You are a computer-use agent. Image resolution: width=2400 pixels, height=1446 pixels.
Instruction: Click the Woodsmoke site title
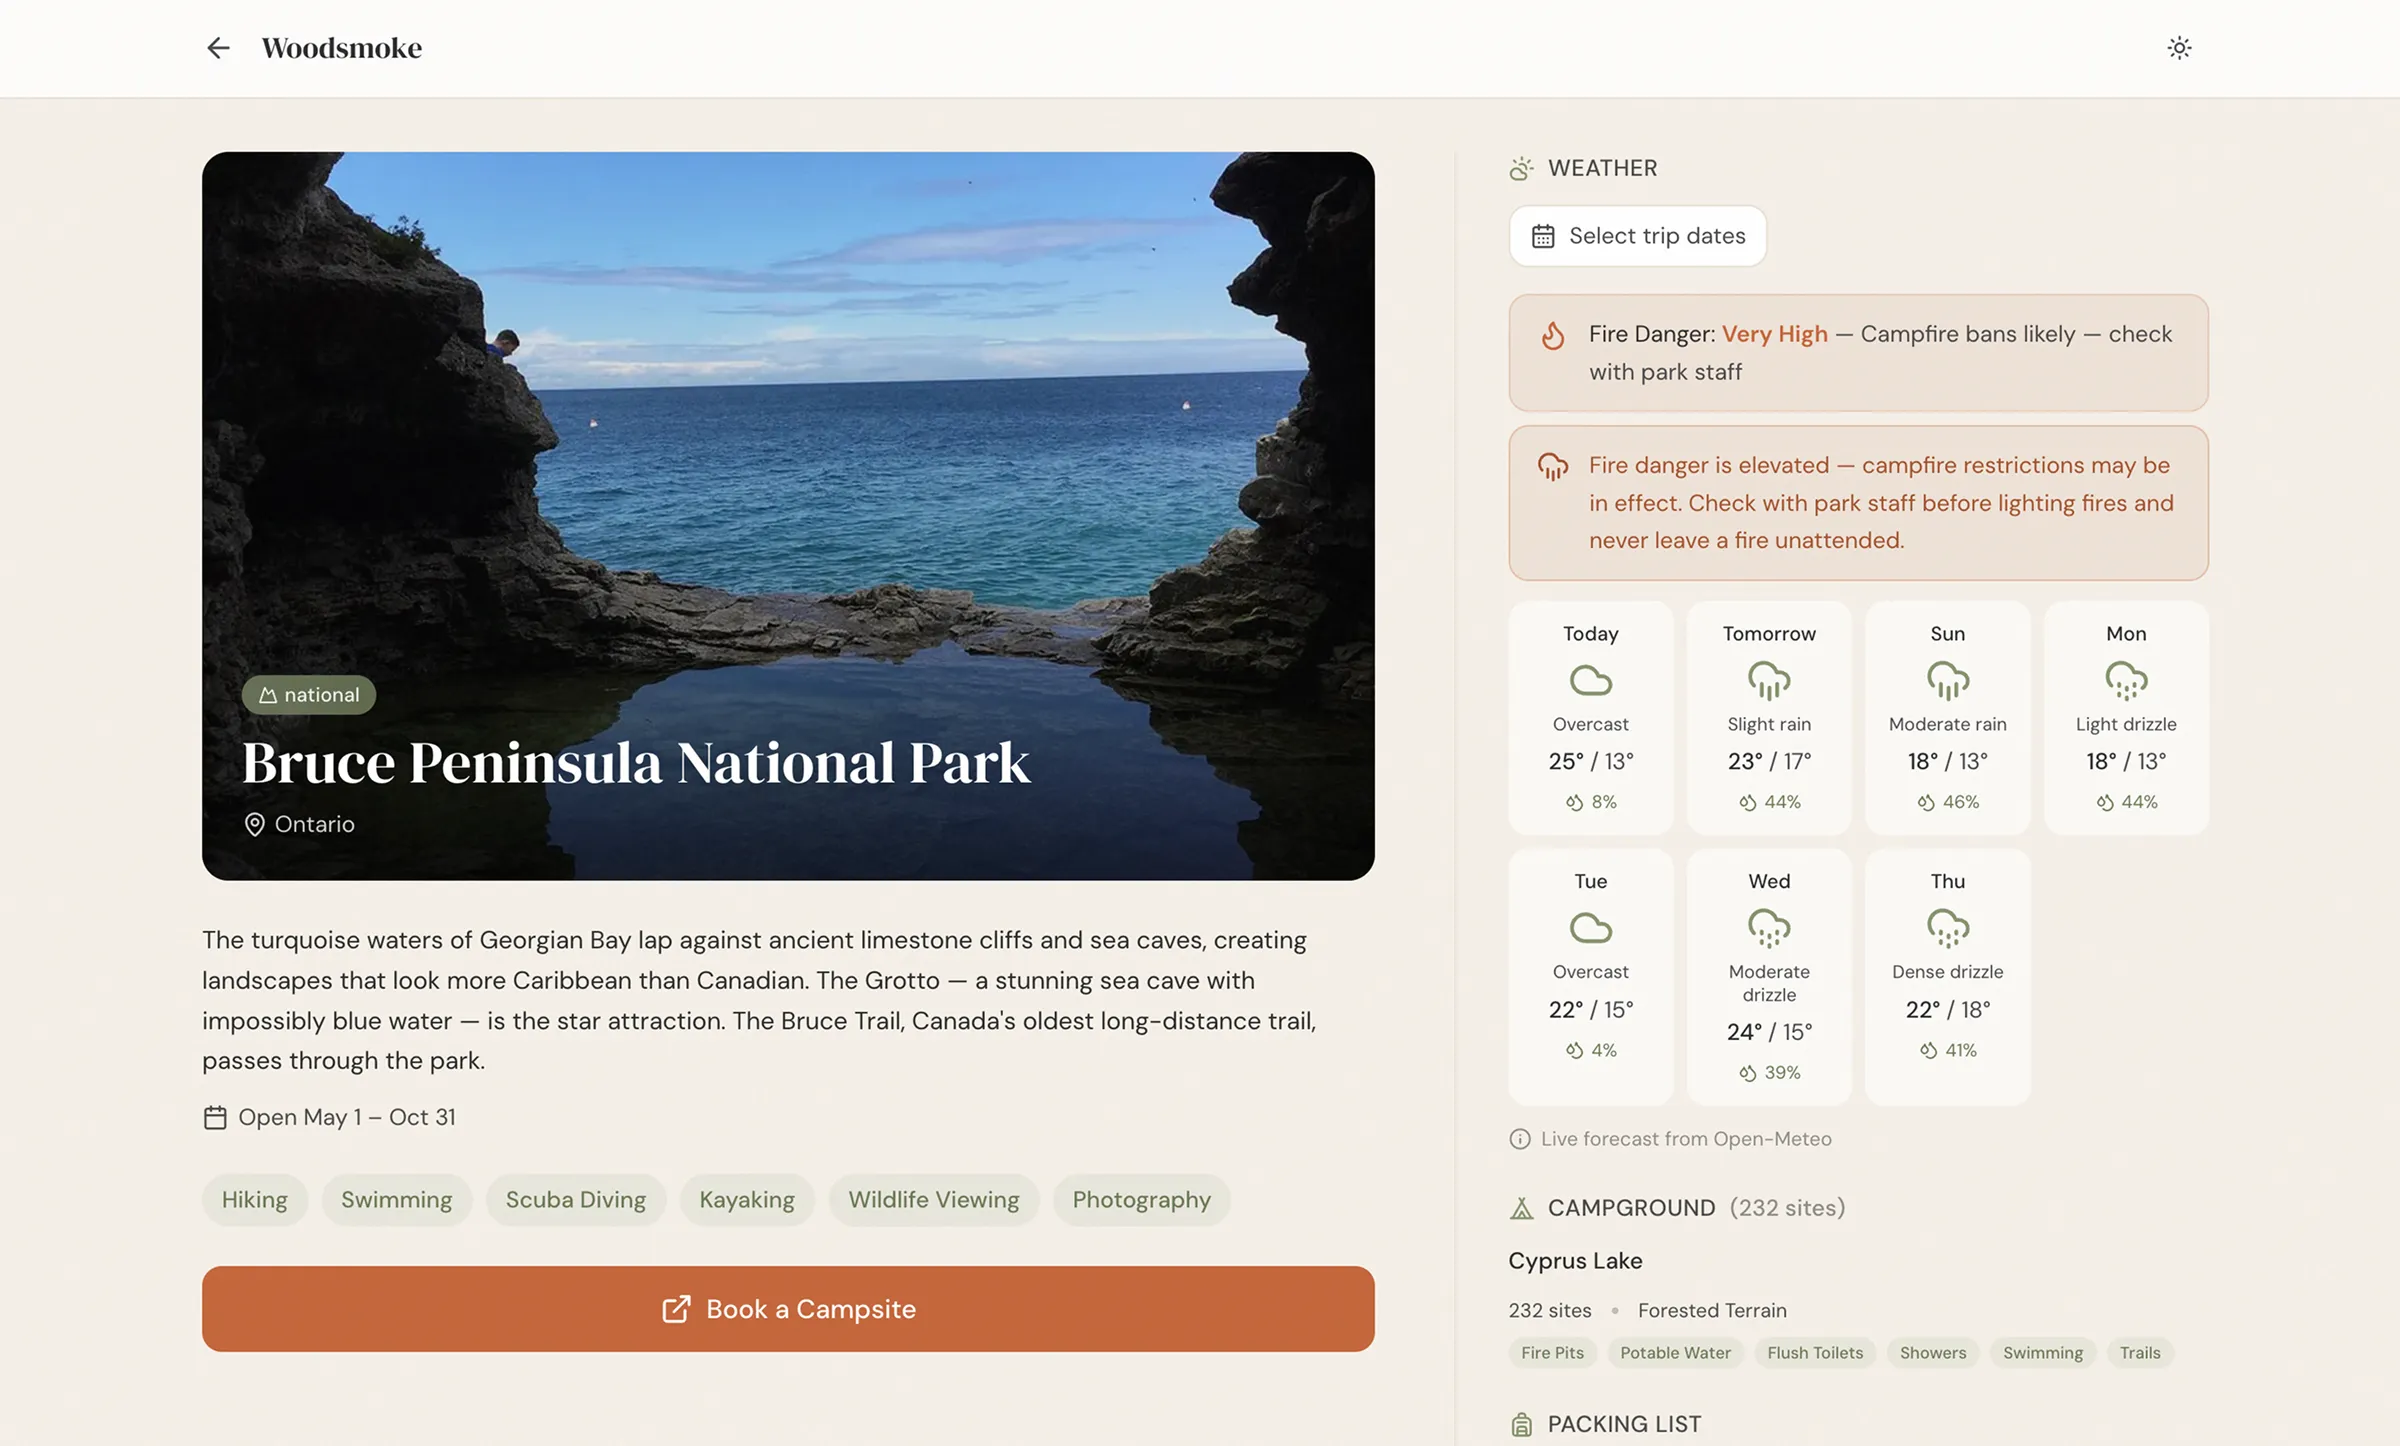point(341,48)
